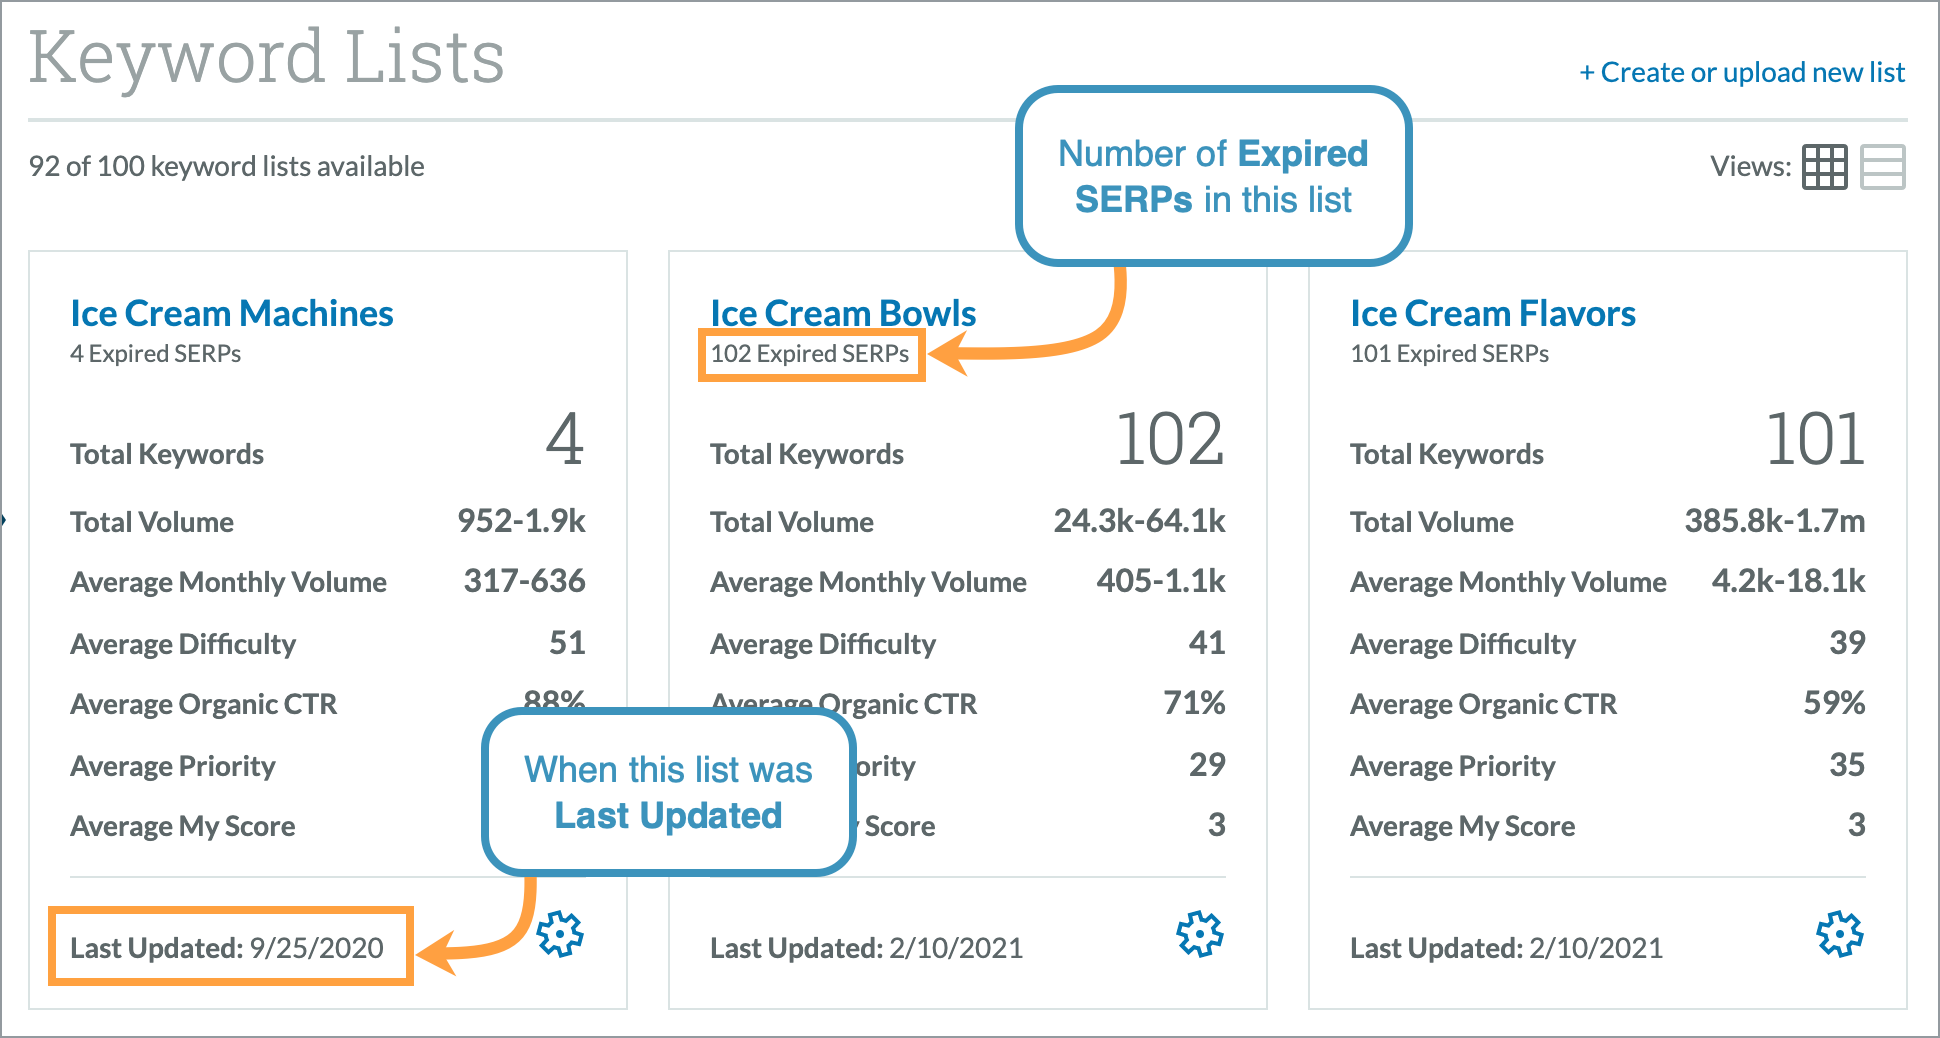Expand the collapsed panel arrow on left edge

(x=6, y=519)
